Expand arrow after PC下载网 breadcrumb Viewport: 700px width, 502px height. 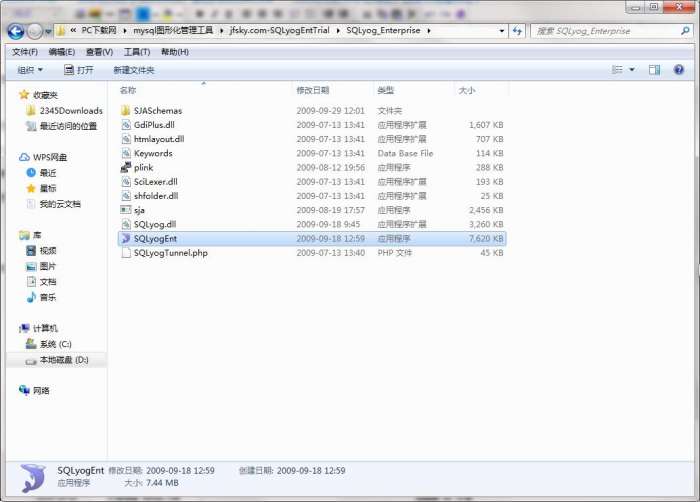[125, 31]
